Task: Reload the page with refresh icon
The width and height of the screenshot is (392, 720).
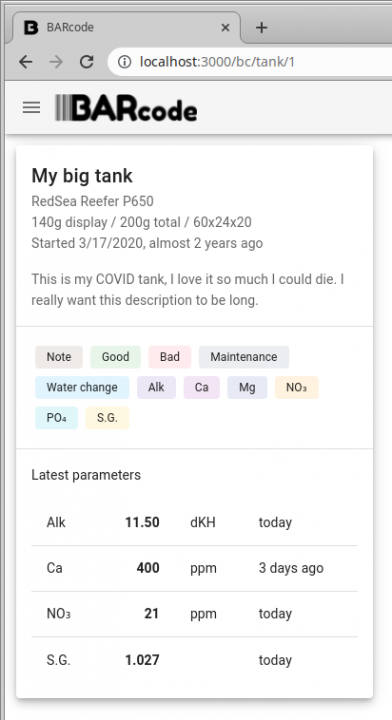Action: tap(86, 62)
